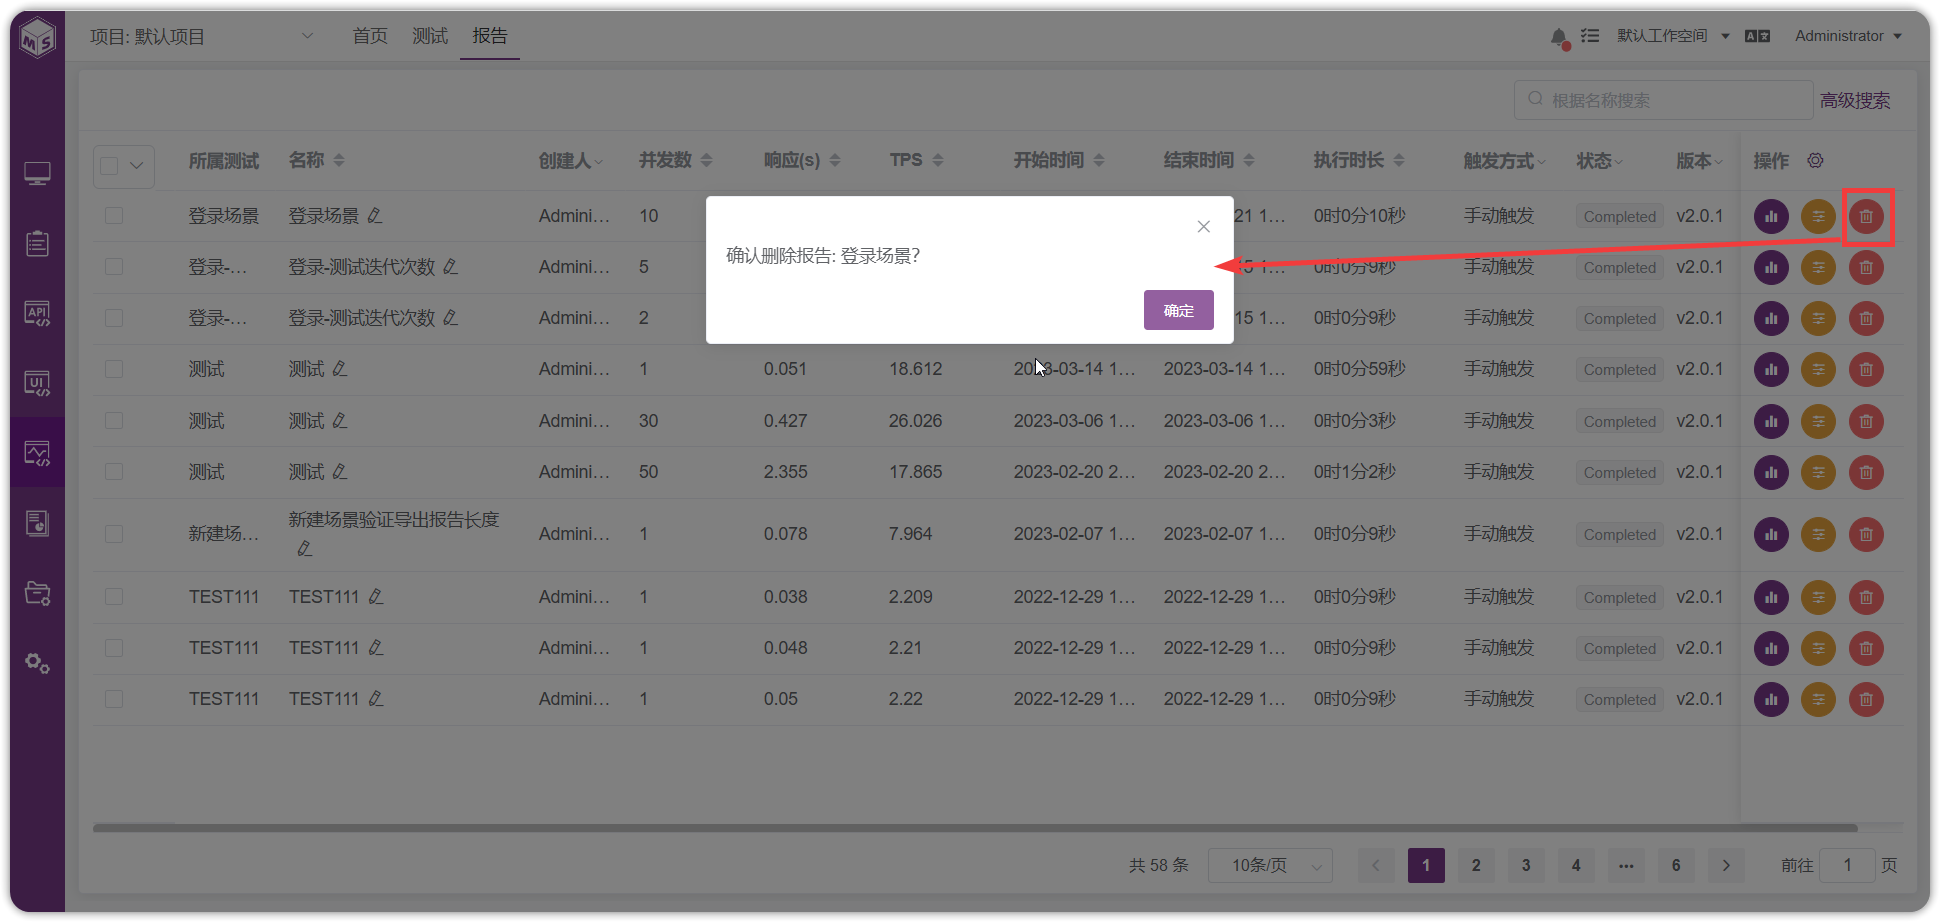The width and height of the screenshot is (1940, 922).
Task: Tick checkbox for row with 18.612 TPS
Action: click(114, 369)
